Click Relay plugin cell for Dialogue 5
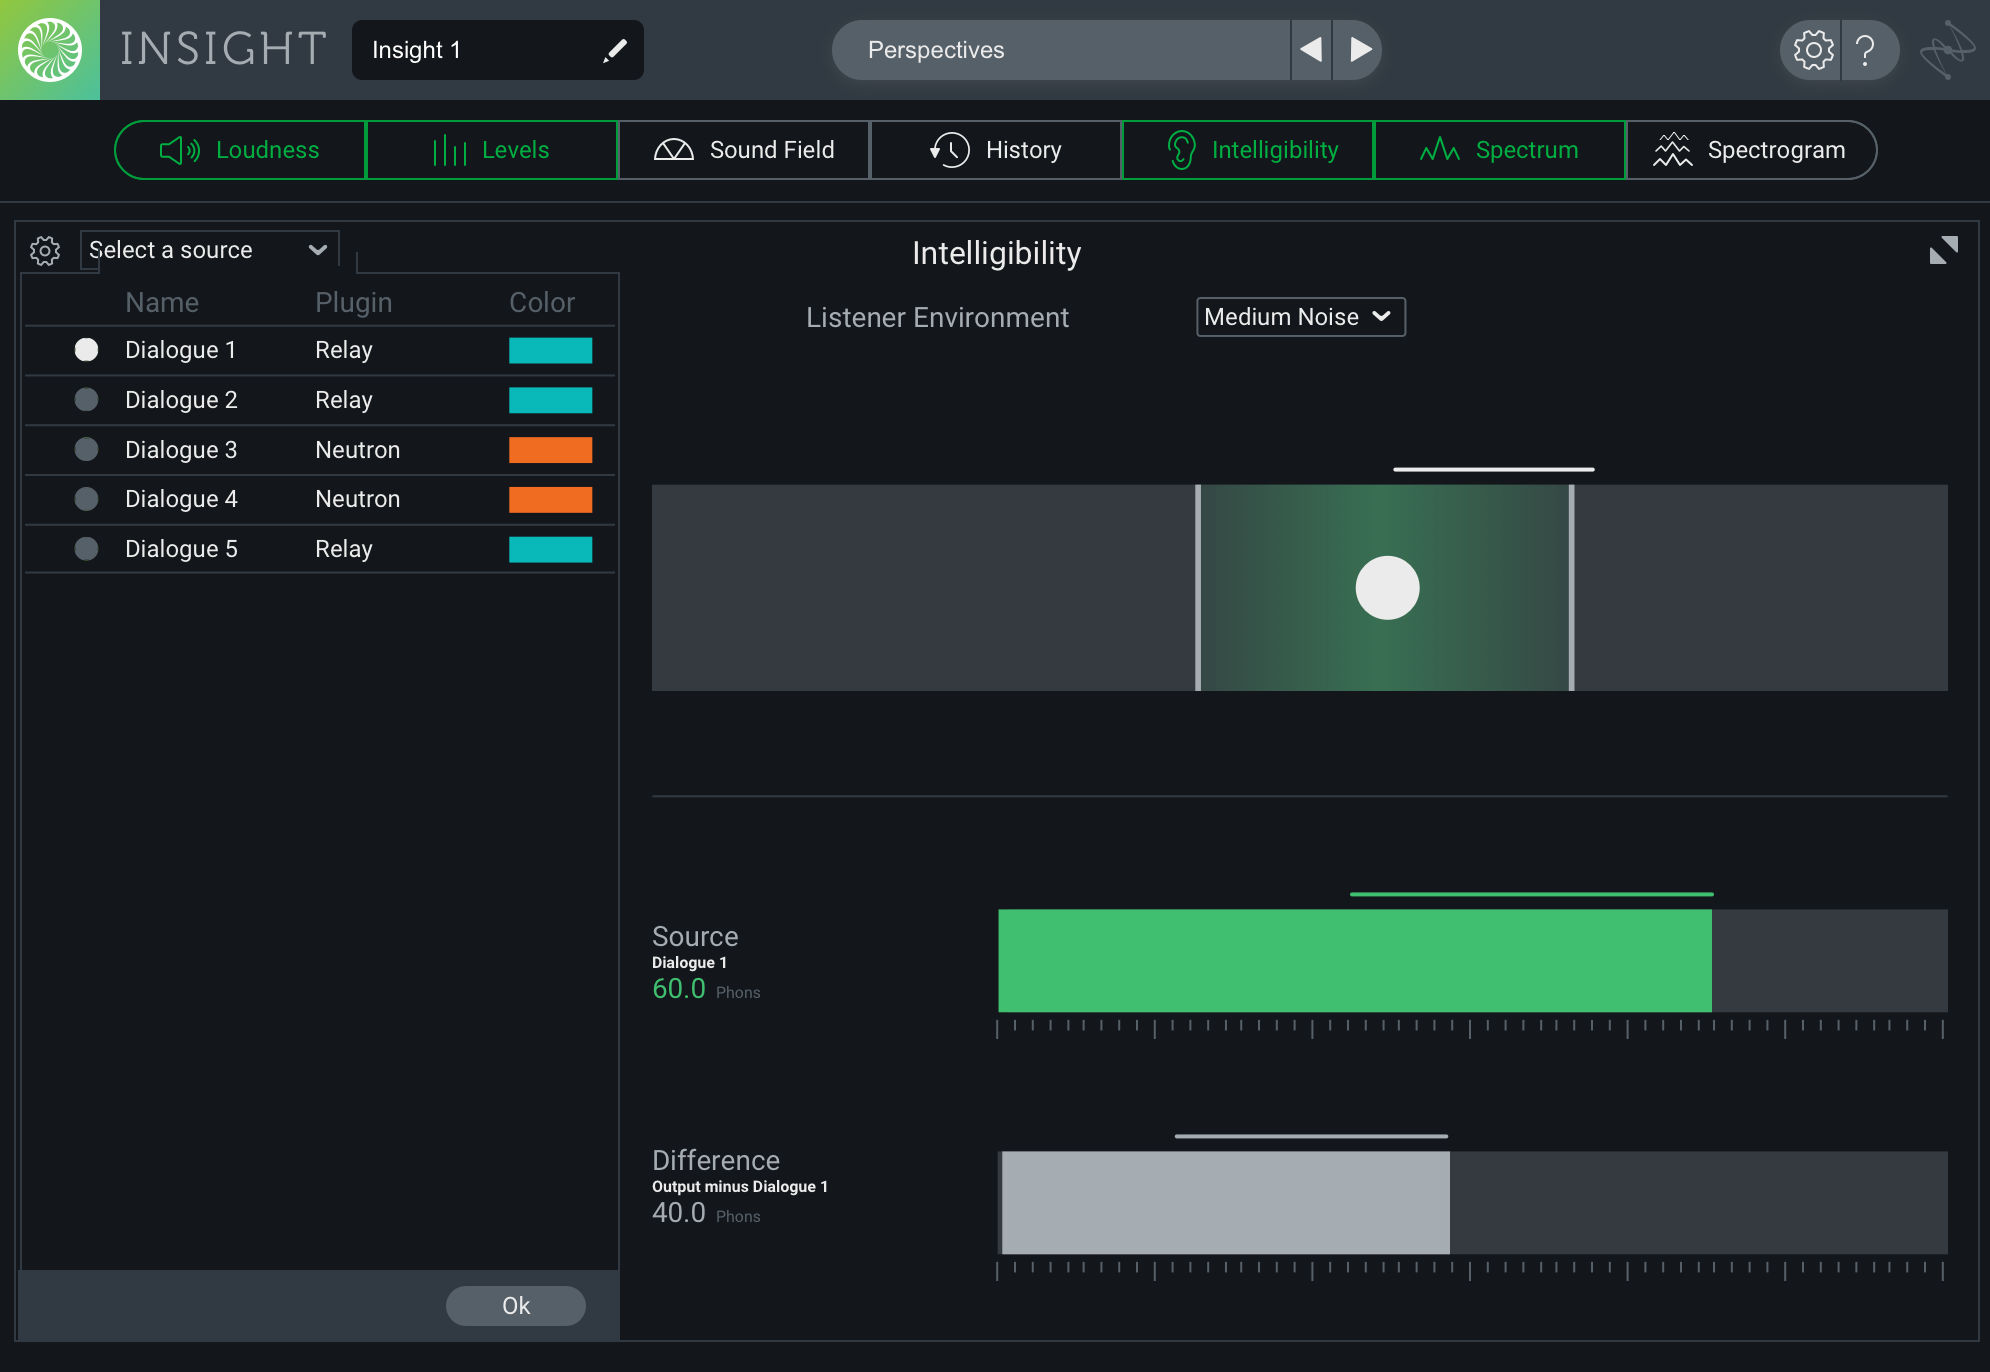Image resolution: width=1990 pixels, height=1372 pixels. click(x=344, y=549)
